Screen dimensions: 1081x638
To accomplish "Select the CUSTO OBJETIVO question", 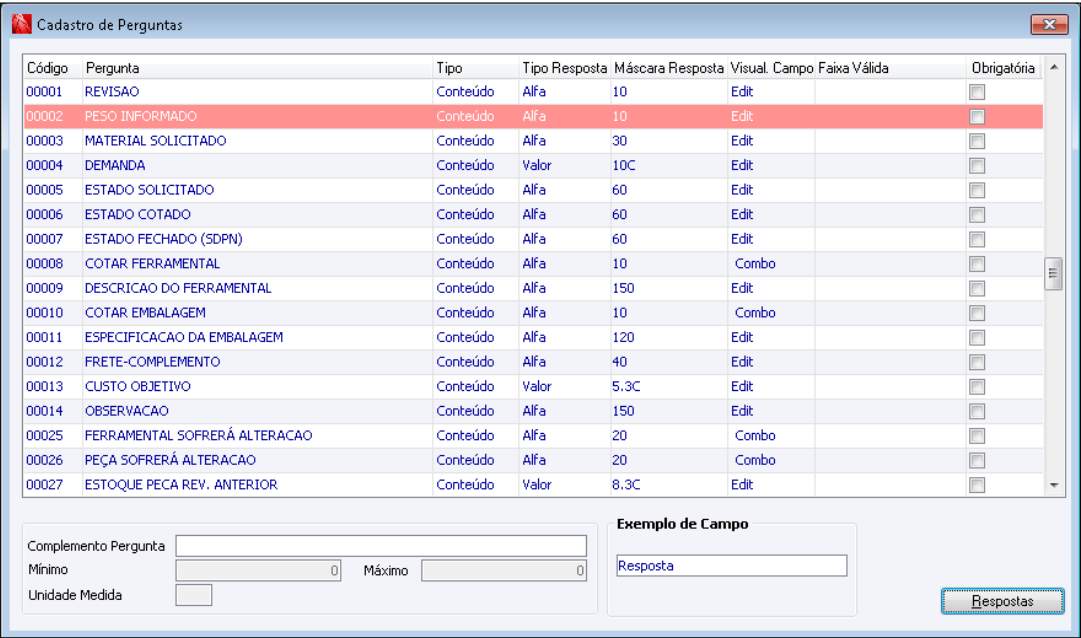I will tap(533, 386).
